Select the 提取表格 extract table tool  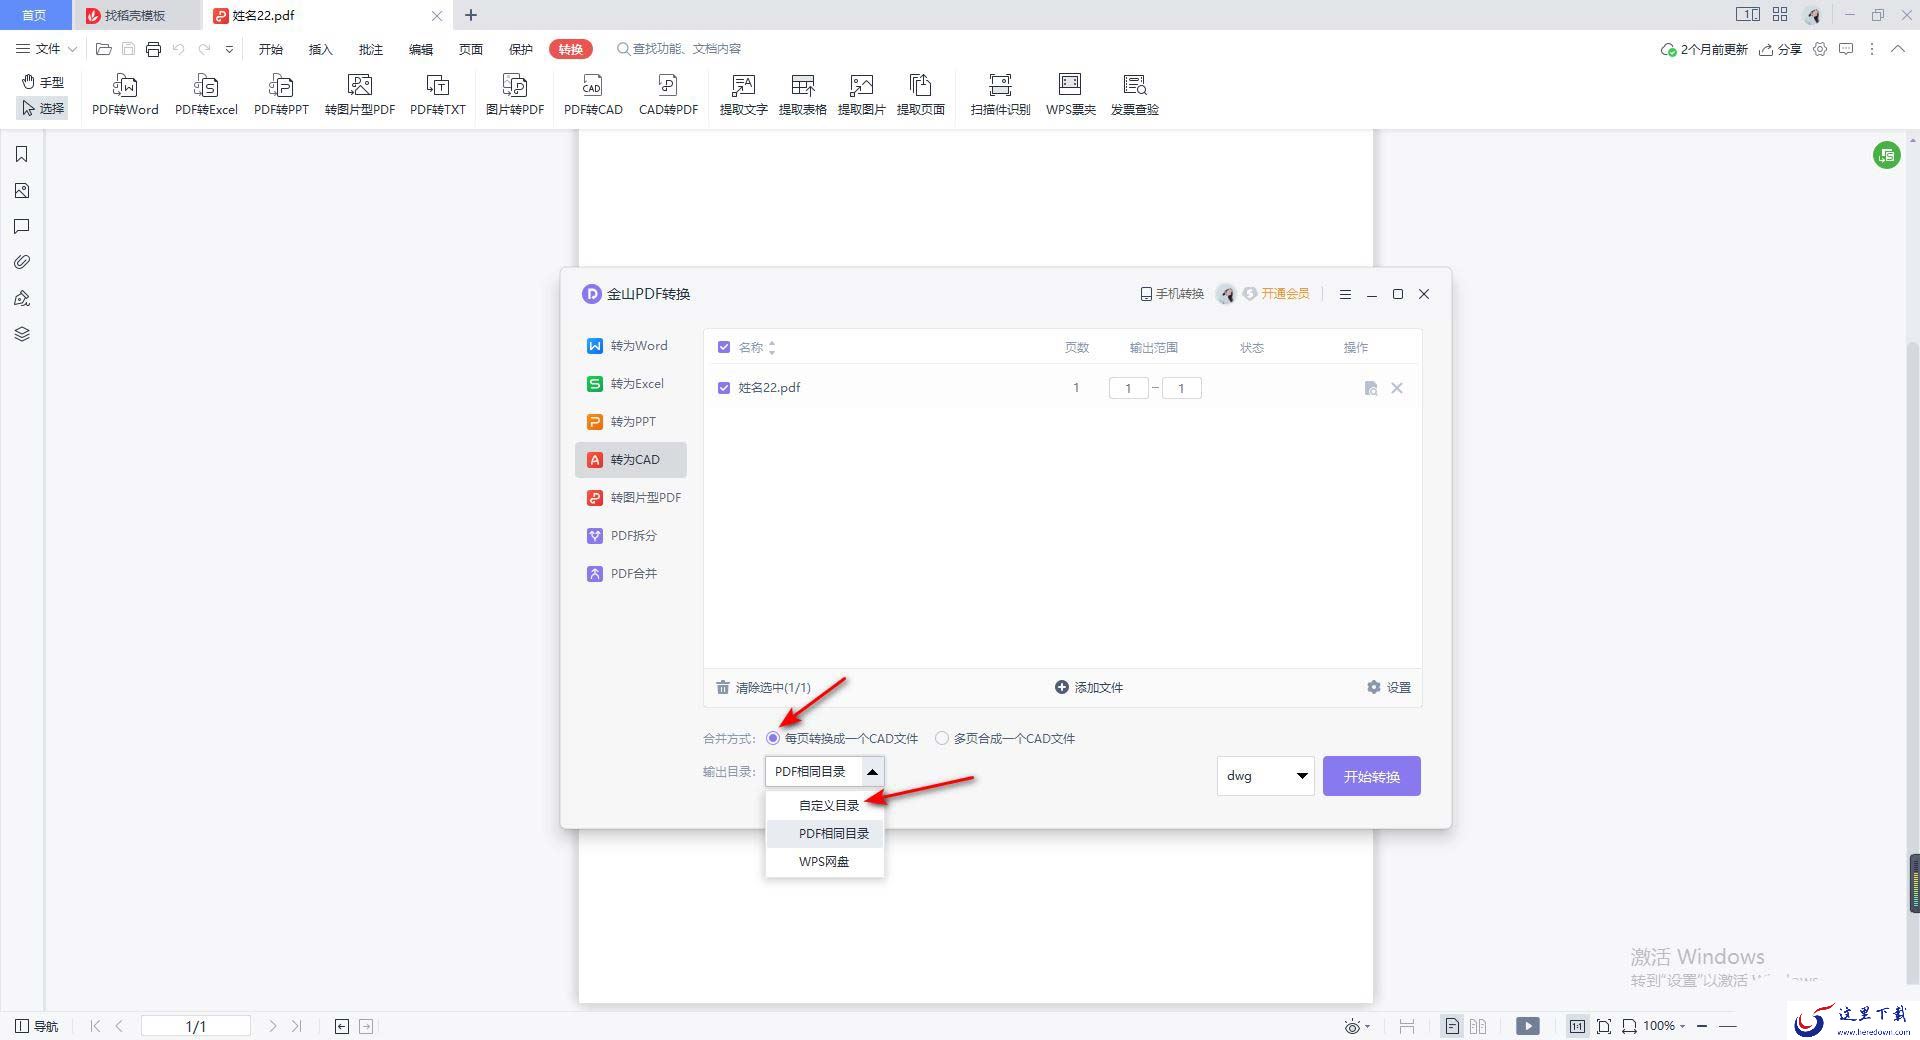pos(802,95)
